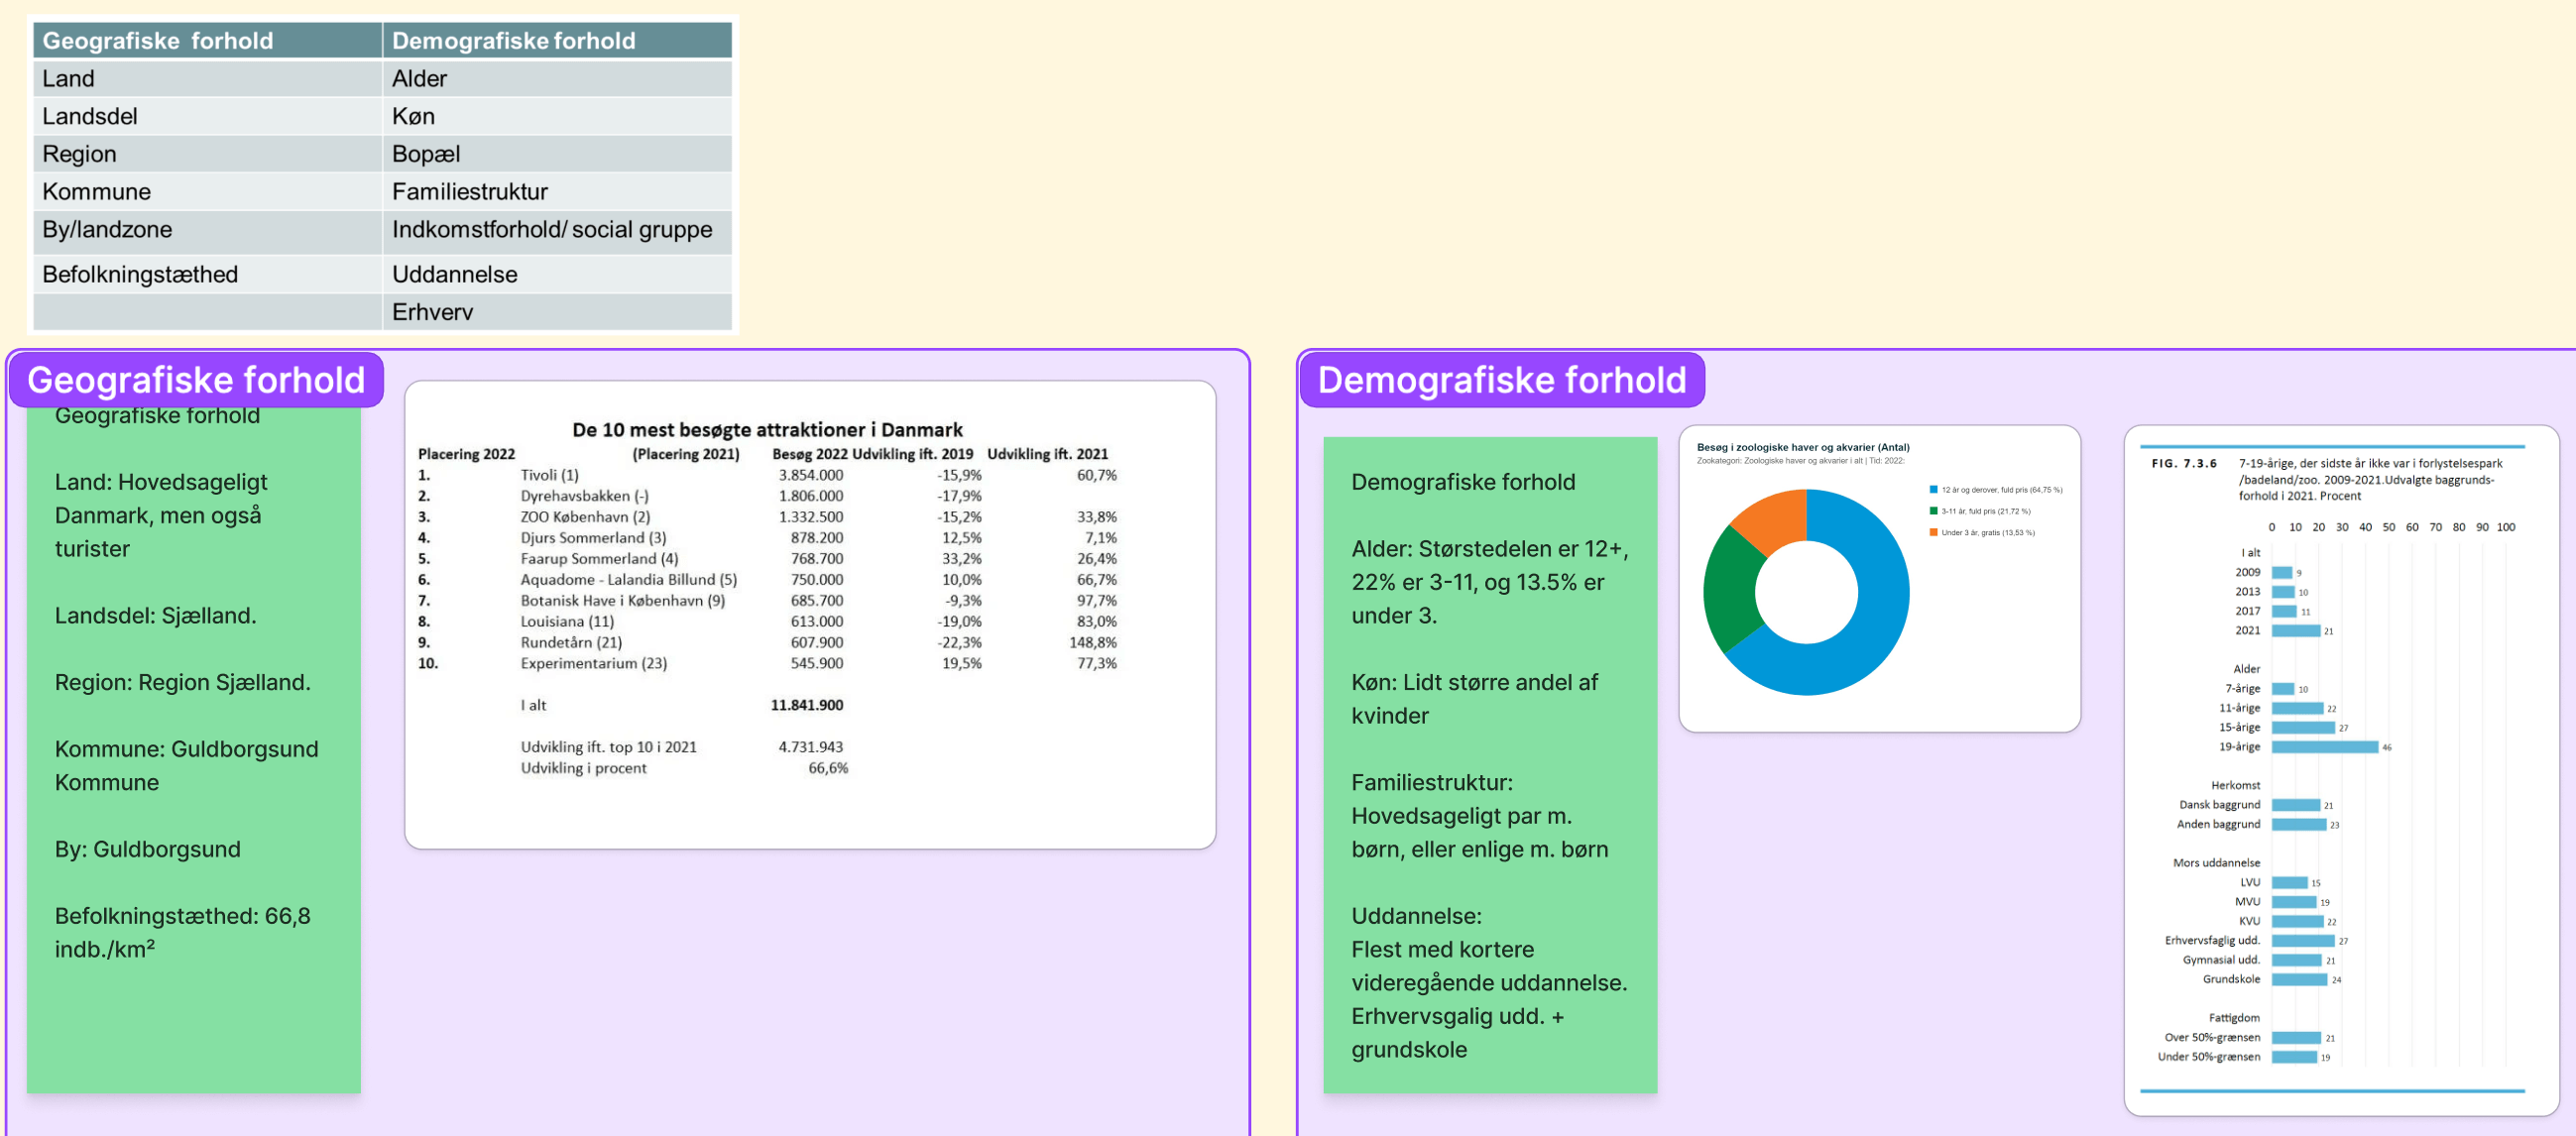Click the 'Faarup Sommerland (4)' row
Screen dimensions: 2576x1136
(x=767, y=559)
